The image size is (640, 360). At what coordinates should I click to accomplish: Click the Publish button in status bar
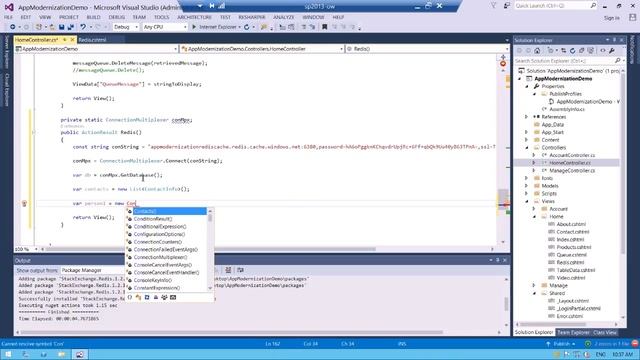[x=561, y=344]
